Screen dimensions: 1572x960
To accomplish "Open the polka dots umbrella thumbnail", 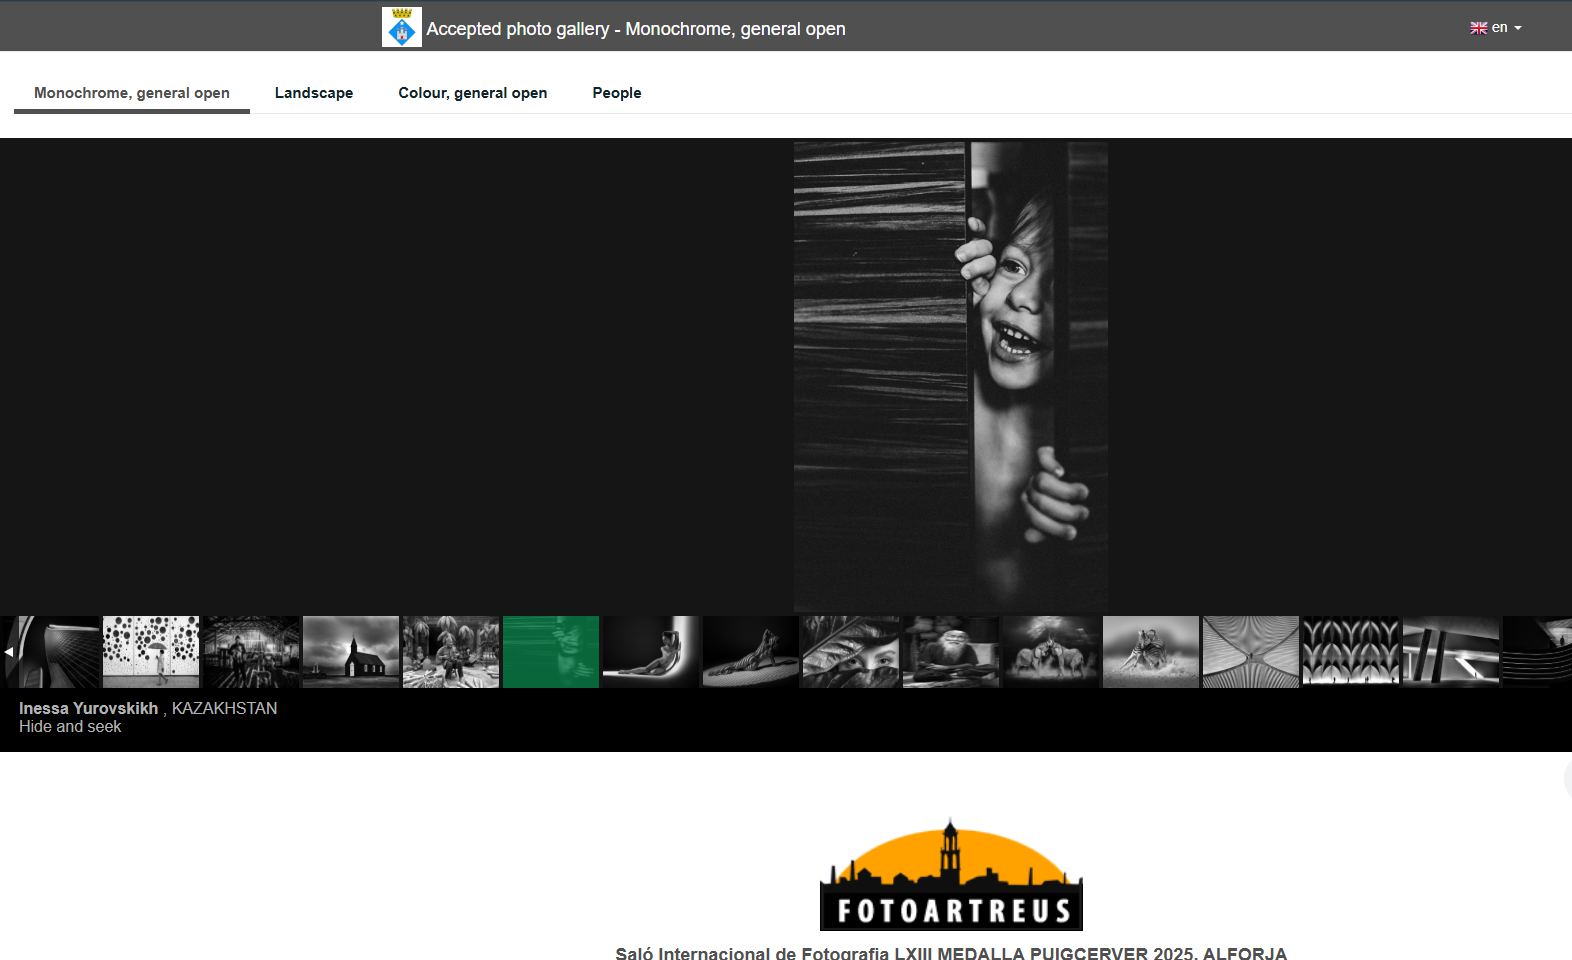I will tap(151, 652).
